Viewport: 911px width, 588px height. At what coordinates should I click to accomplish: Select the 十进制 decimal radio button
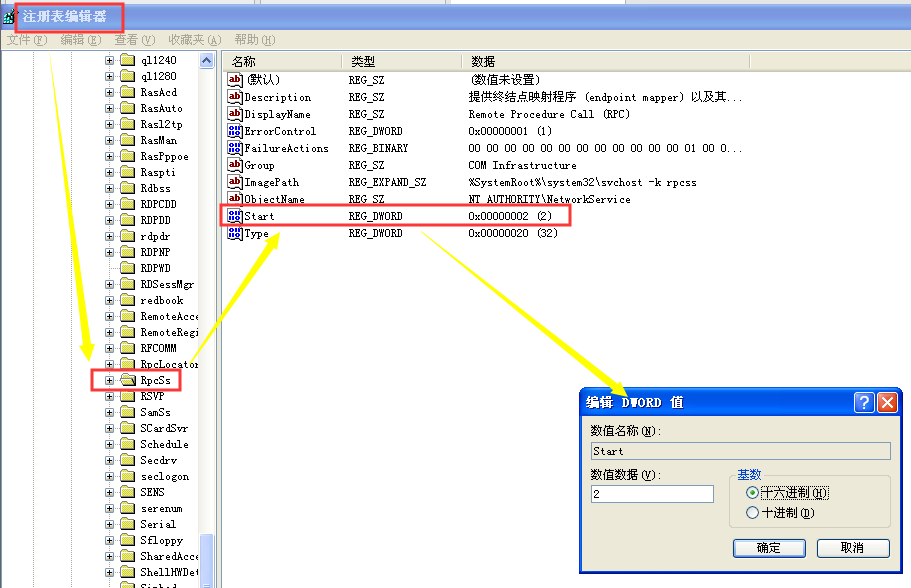click(752, 512)
